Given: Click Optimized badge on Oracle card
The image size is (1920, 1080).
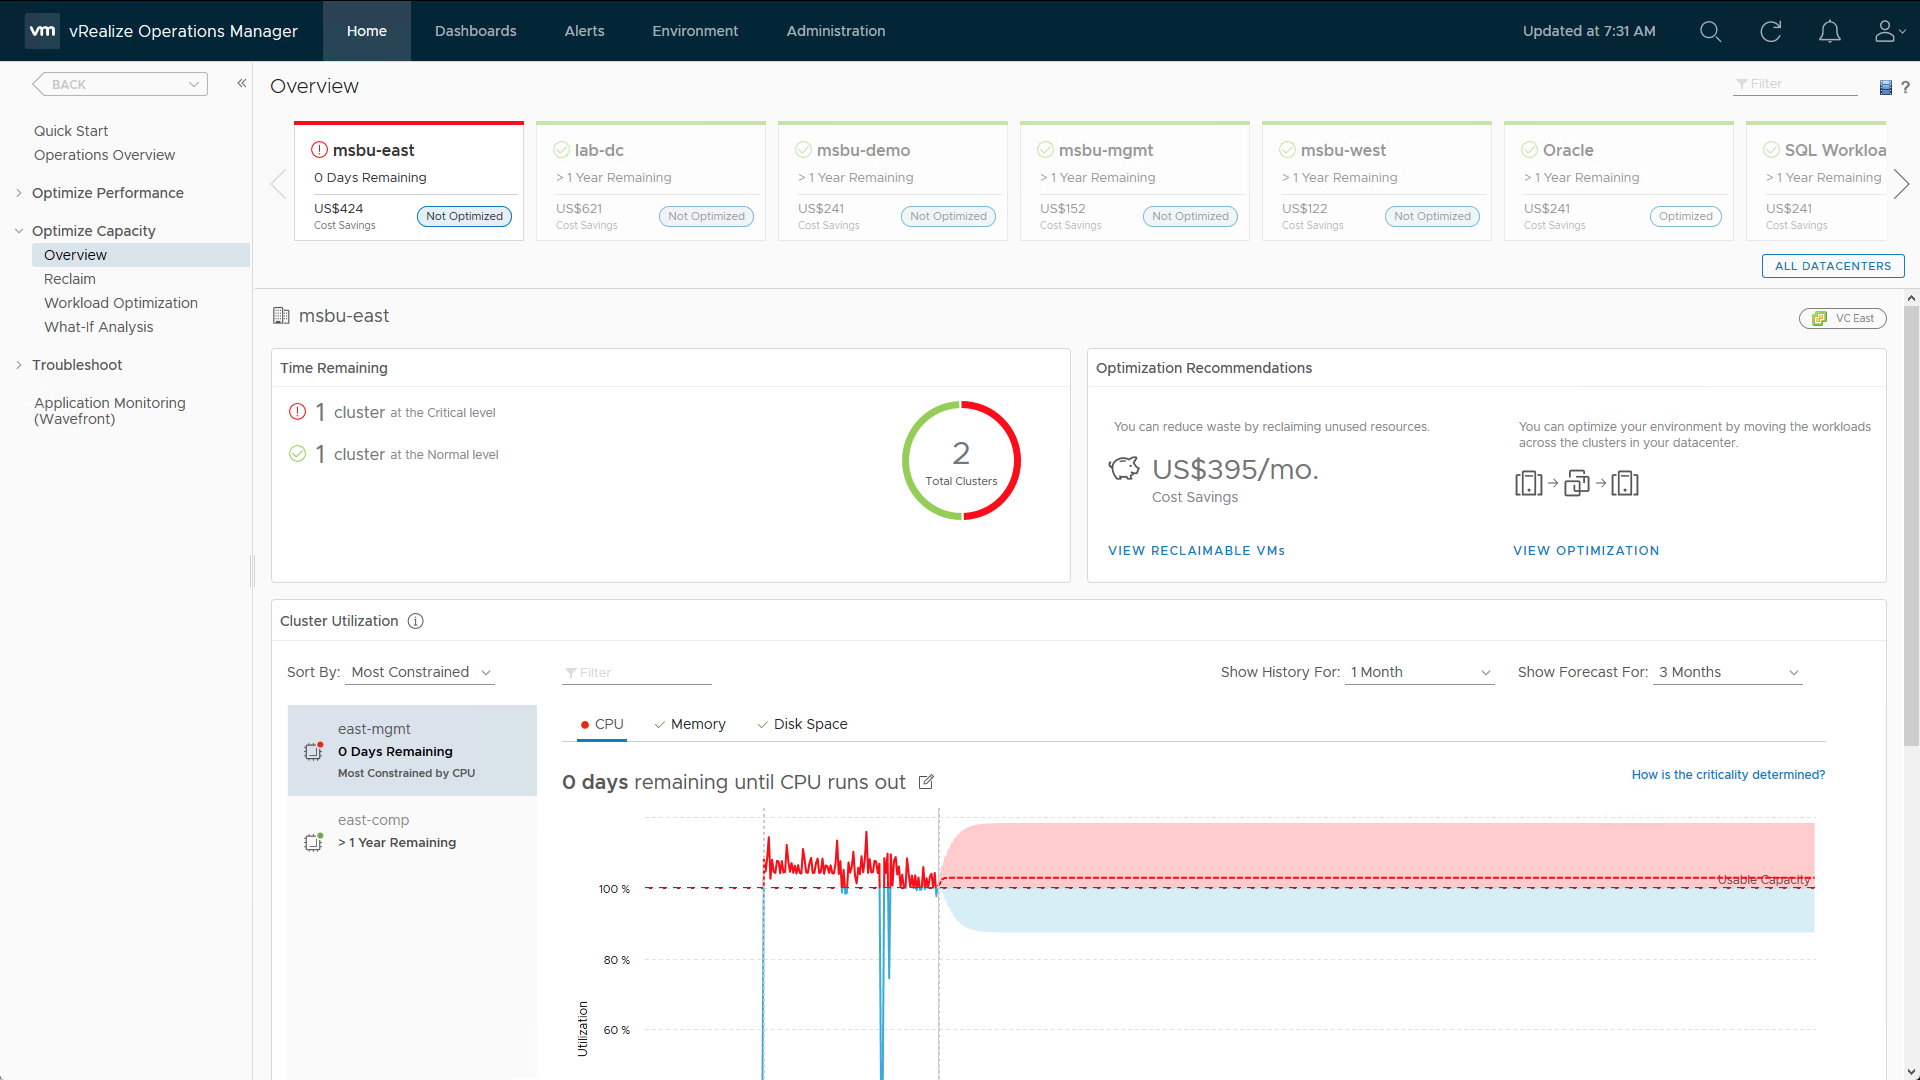Looking at the screenshot, I should click(1685, 216).
